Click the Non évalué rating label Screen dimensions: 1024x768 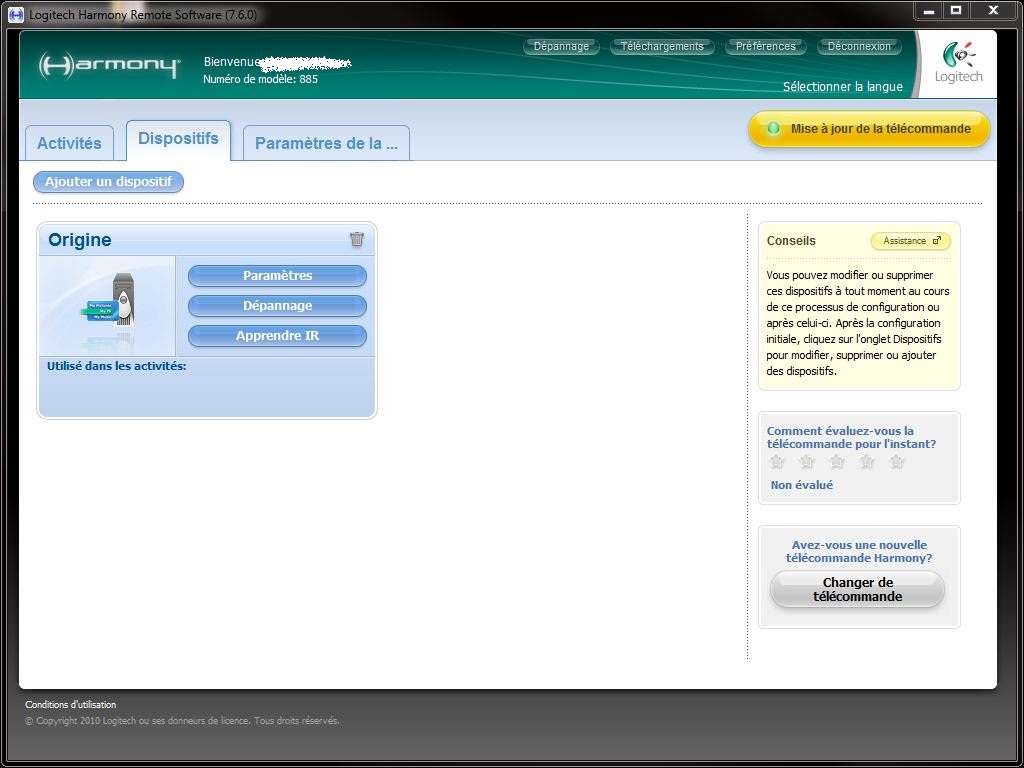coord(801,485)
